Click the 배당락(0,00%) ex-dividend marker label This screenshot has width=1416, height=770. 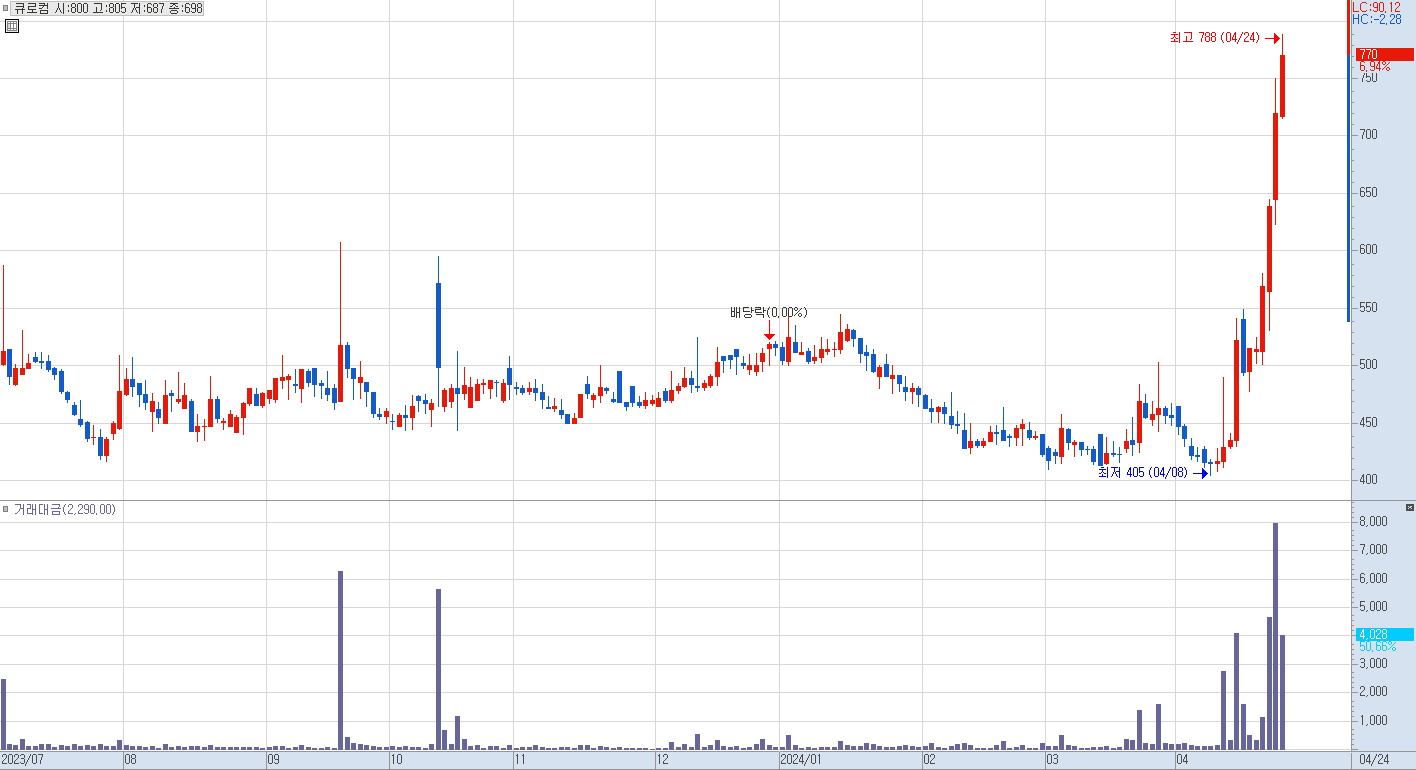pyautogui.click(x=768, y=313)
